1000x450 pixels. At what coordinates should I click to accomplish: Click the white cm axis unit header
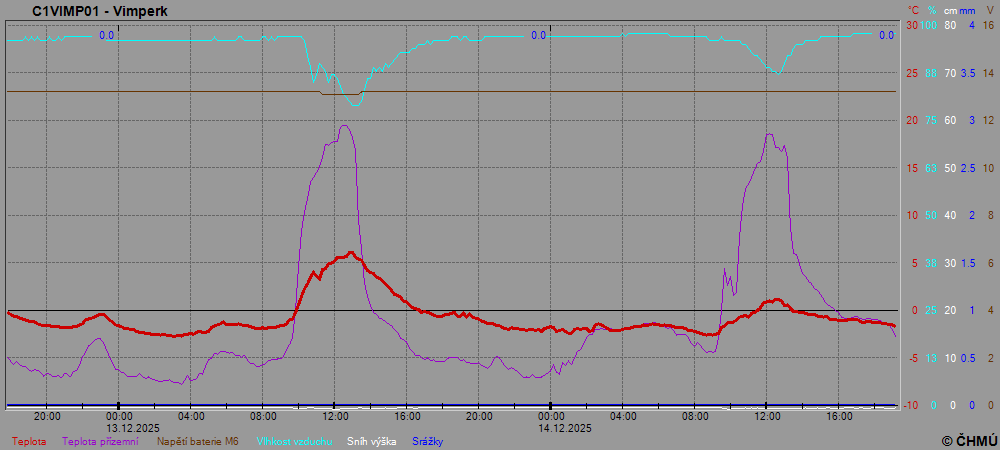click(x=950, y=10)
